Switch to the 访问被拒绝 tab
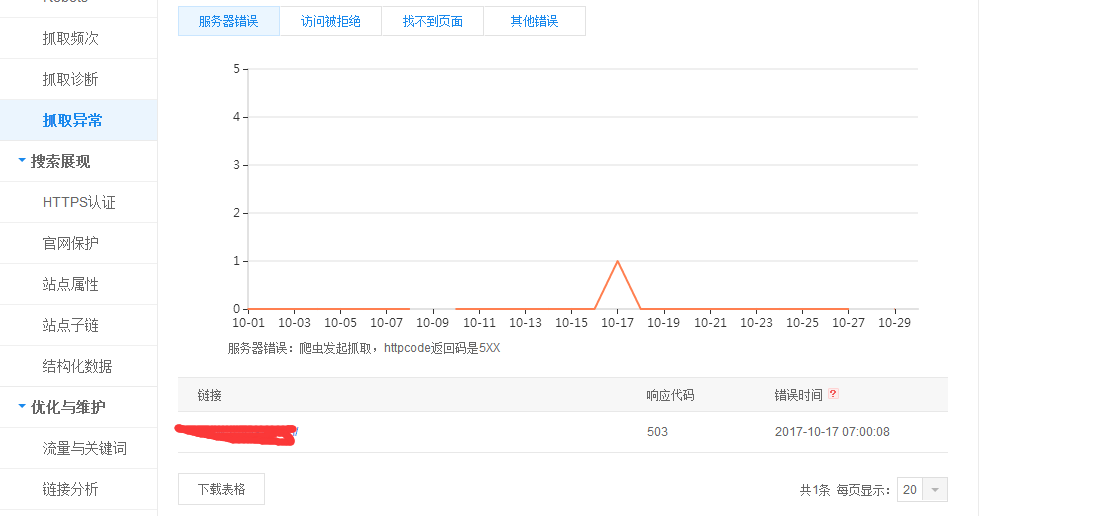1118x516 pixels. coord(331,21)
